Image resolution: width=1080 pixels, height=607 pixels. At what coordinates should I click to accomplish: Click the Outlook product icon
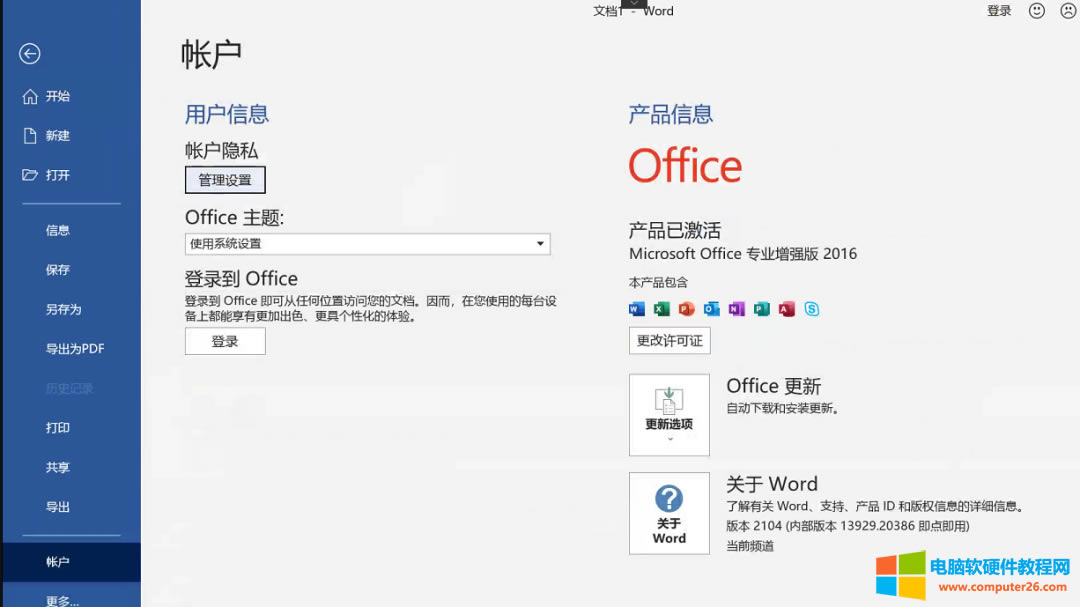click(x=711, y=309)
